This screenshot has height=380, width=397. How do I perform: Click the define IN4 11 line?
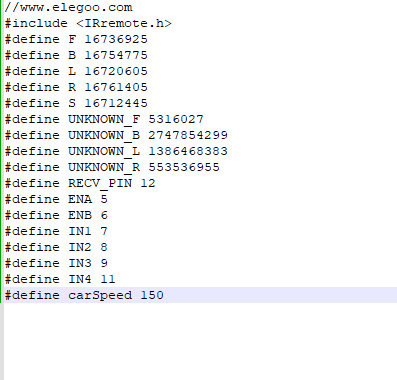coord(60,279)
